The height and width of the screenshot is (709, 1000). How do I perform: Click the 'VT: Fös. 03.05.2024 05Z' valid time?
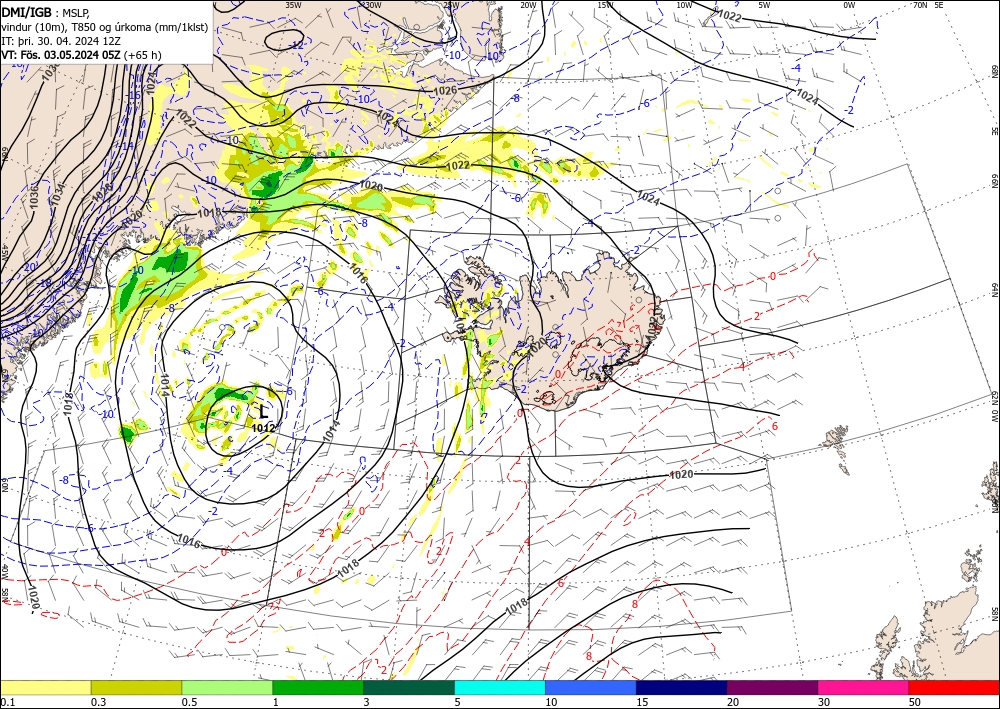click(61, 55)
